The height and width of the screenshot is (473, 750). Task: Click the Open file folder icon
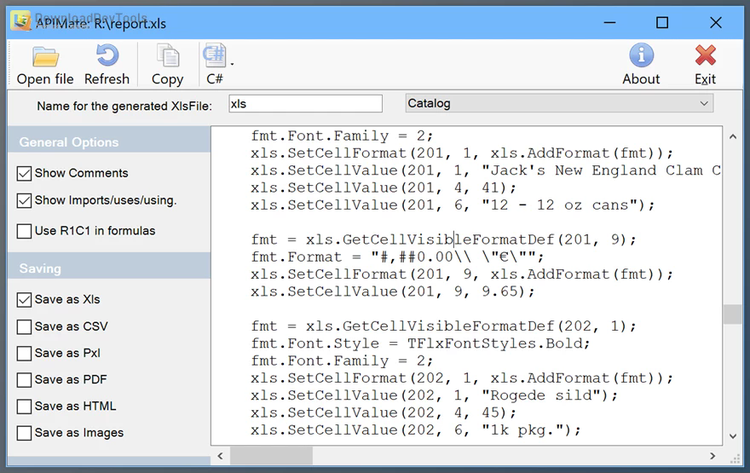[x=45, y=56]
